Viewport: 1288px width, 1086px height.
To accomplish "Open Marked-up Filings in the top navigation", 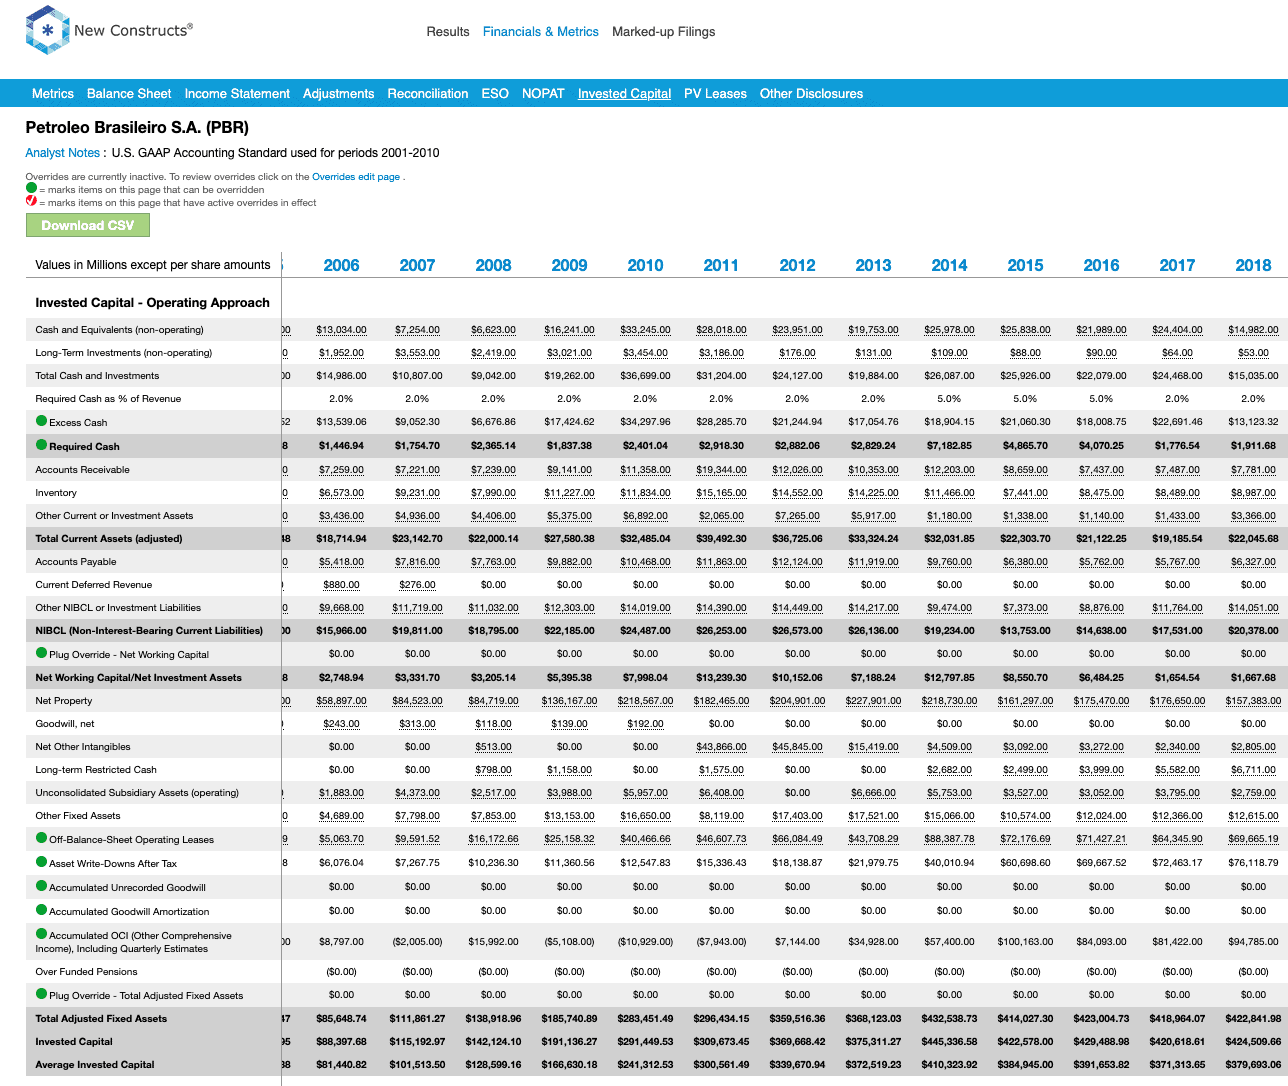I will [663, 31].
